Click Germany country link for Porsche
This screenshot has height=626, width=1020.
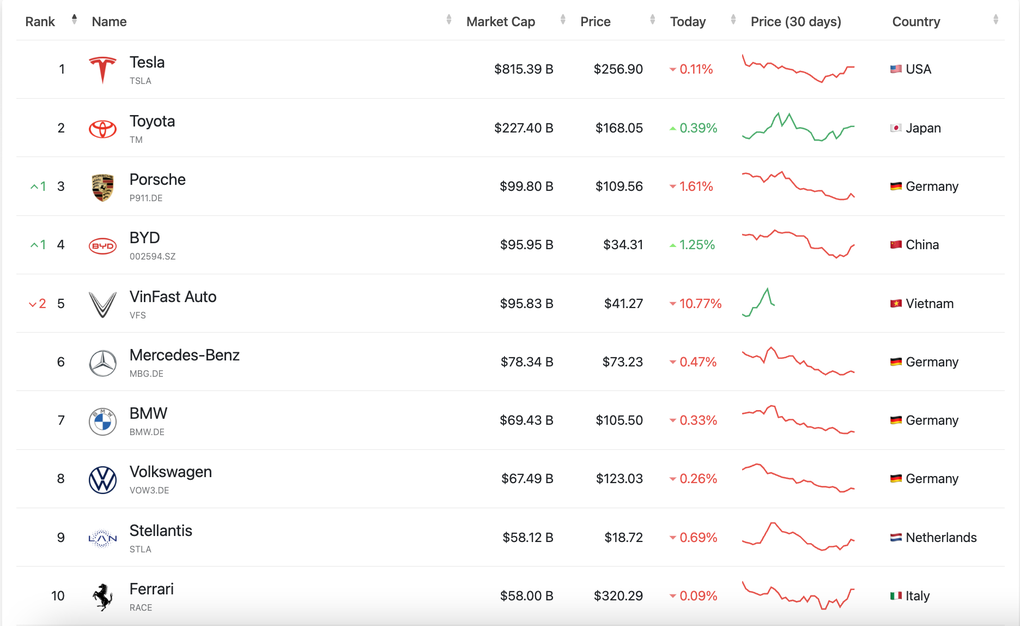pos(931,187)
